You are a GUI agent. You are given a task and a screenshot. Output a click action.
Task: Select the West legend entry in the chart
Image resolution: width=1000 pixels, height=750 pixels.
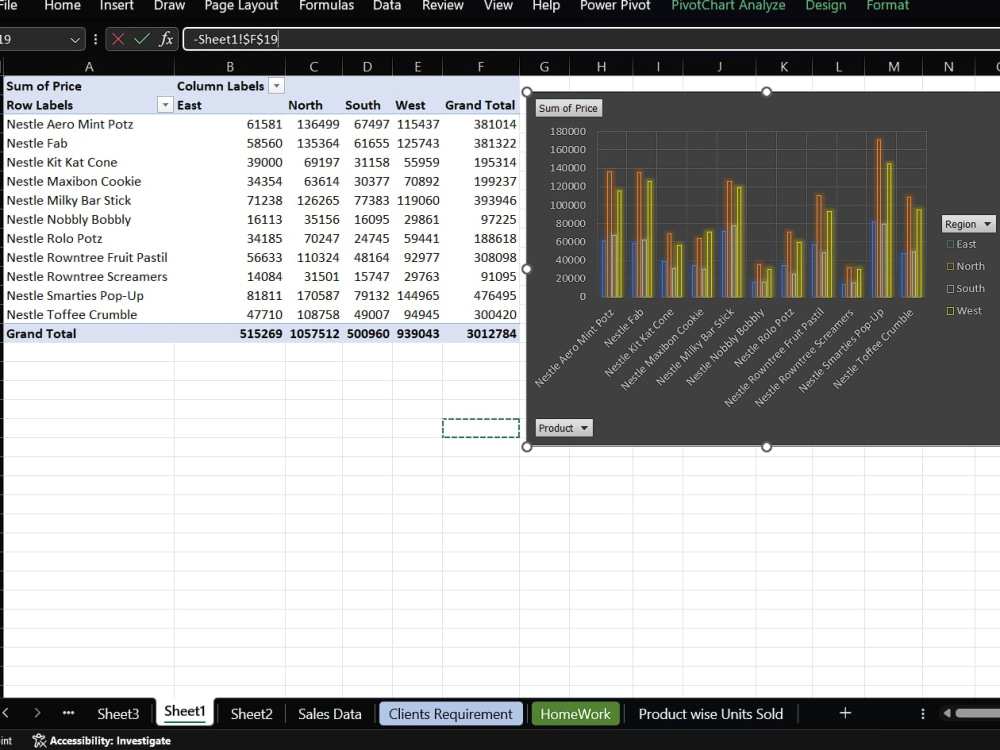[964, 311]
